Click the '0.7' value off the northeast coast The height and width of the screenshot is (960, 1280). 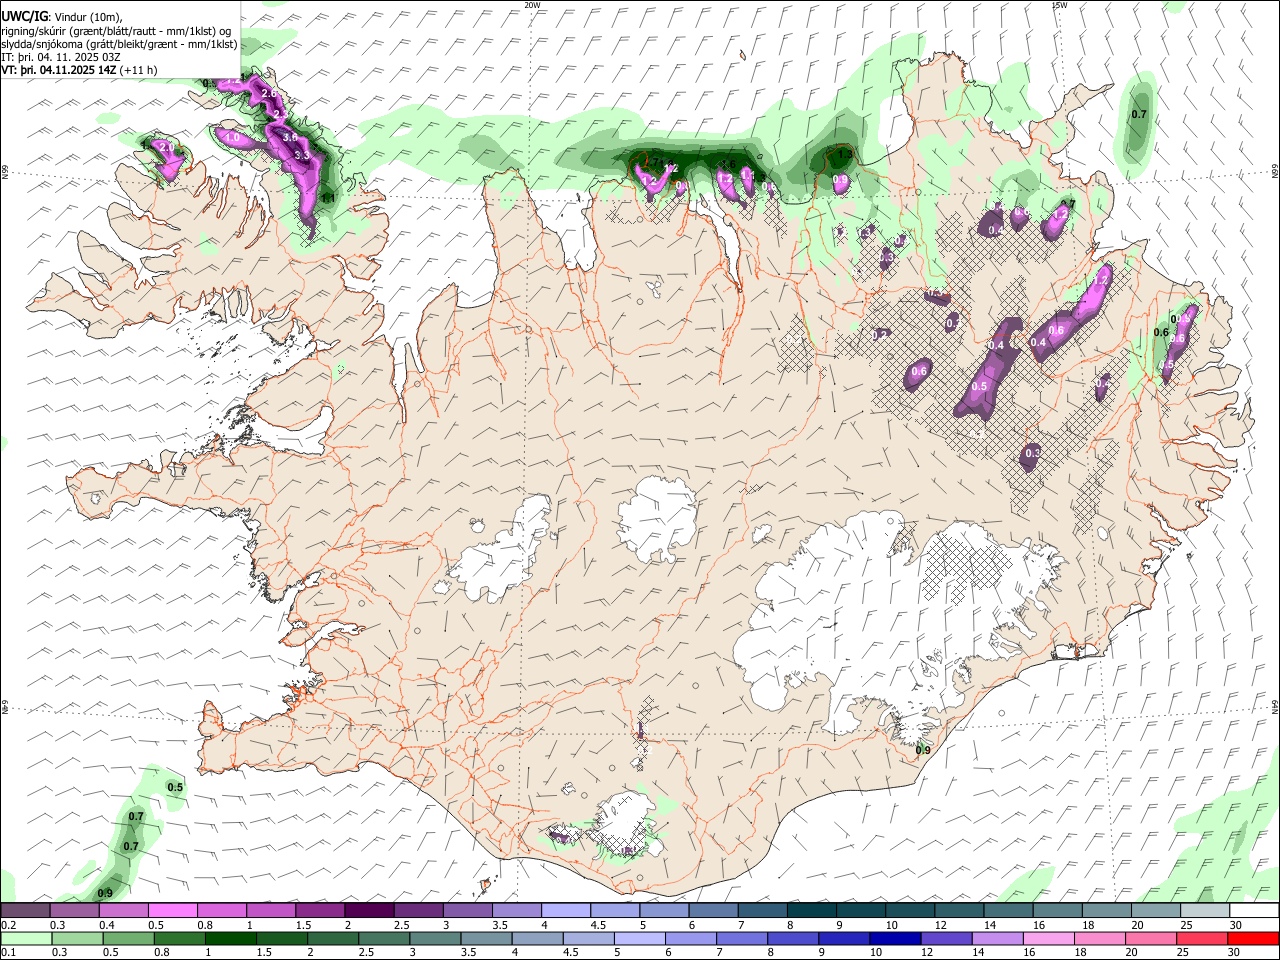coord(1138,114)
